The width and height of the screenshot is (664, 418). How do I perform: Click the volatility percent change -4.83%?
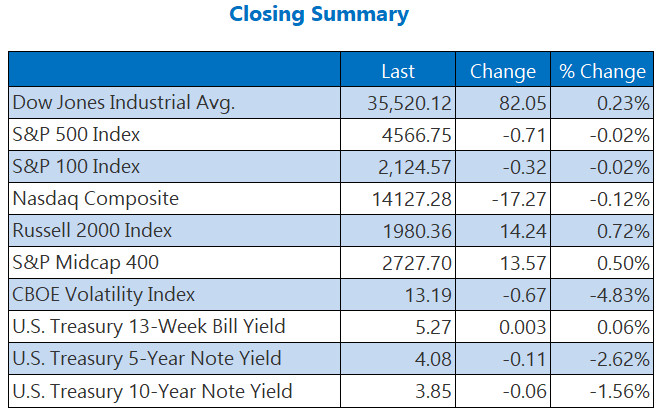[618, 295]
